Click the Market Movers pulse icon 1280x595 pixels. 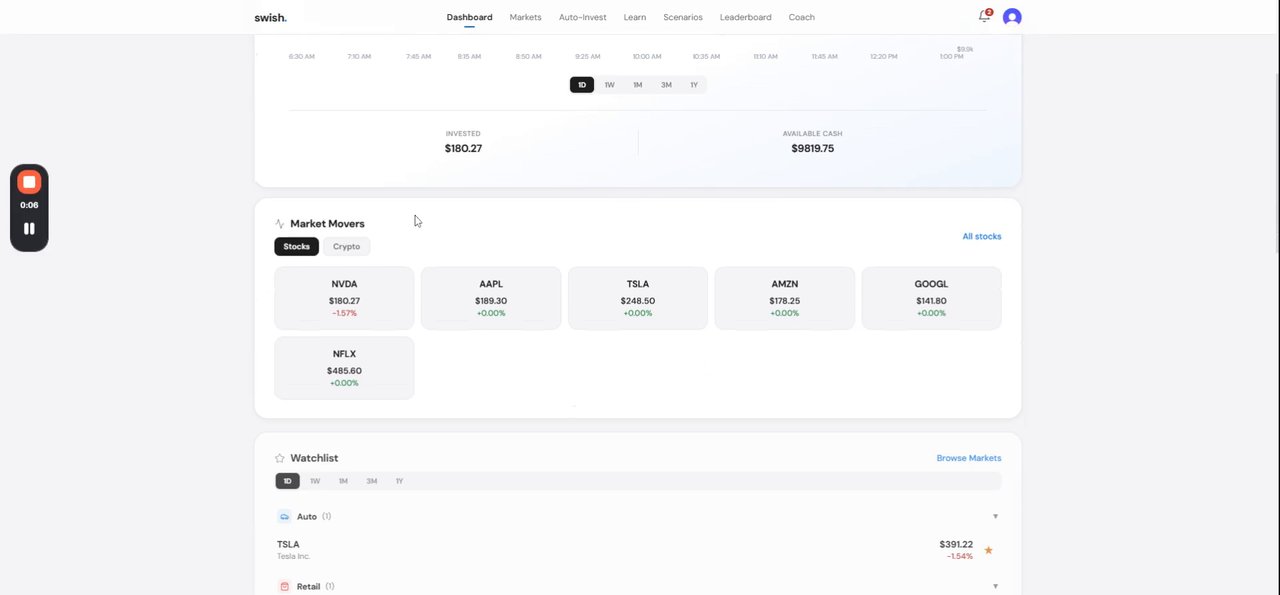click(x=280, y=224)
